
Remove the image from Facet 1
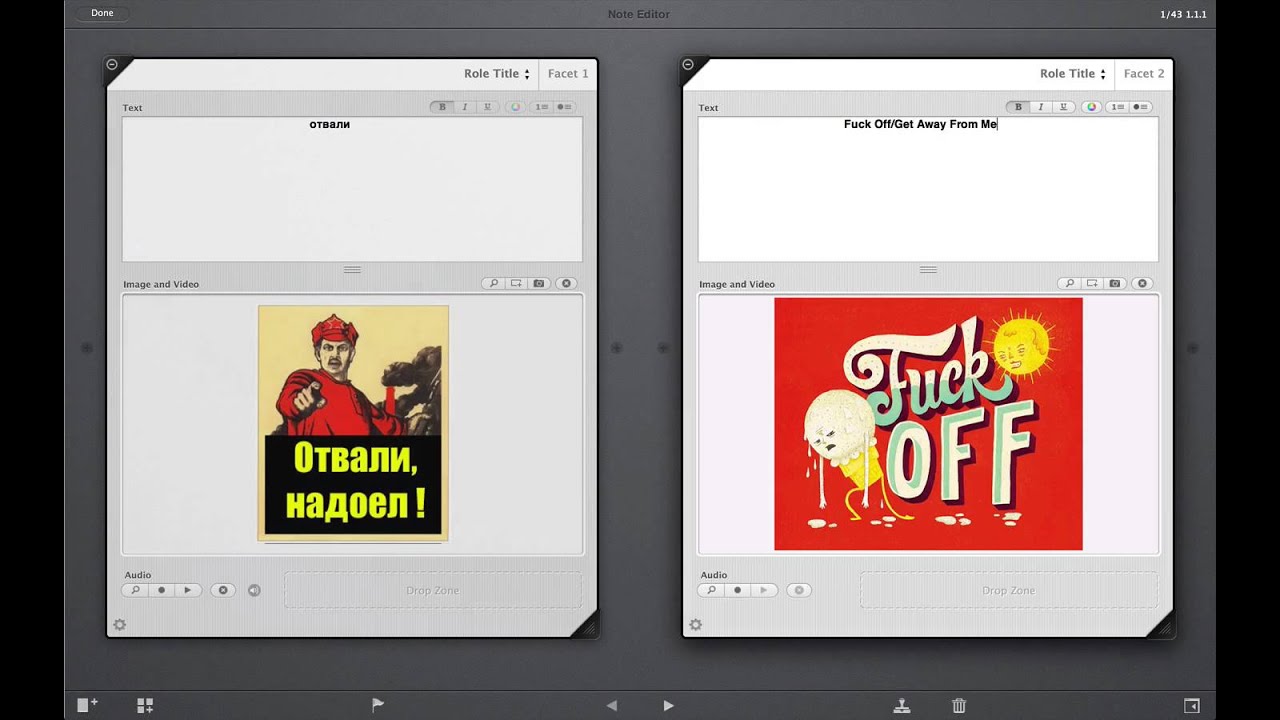(x=566, y=284)
